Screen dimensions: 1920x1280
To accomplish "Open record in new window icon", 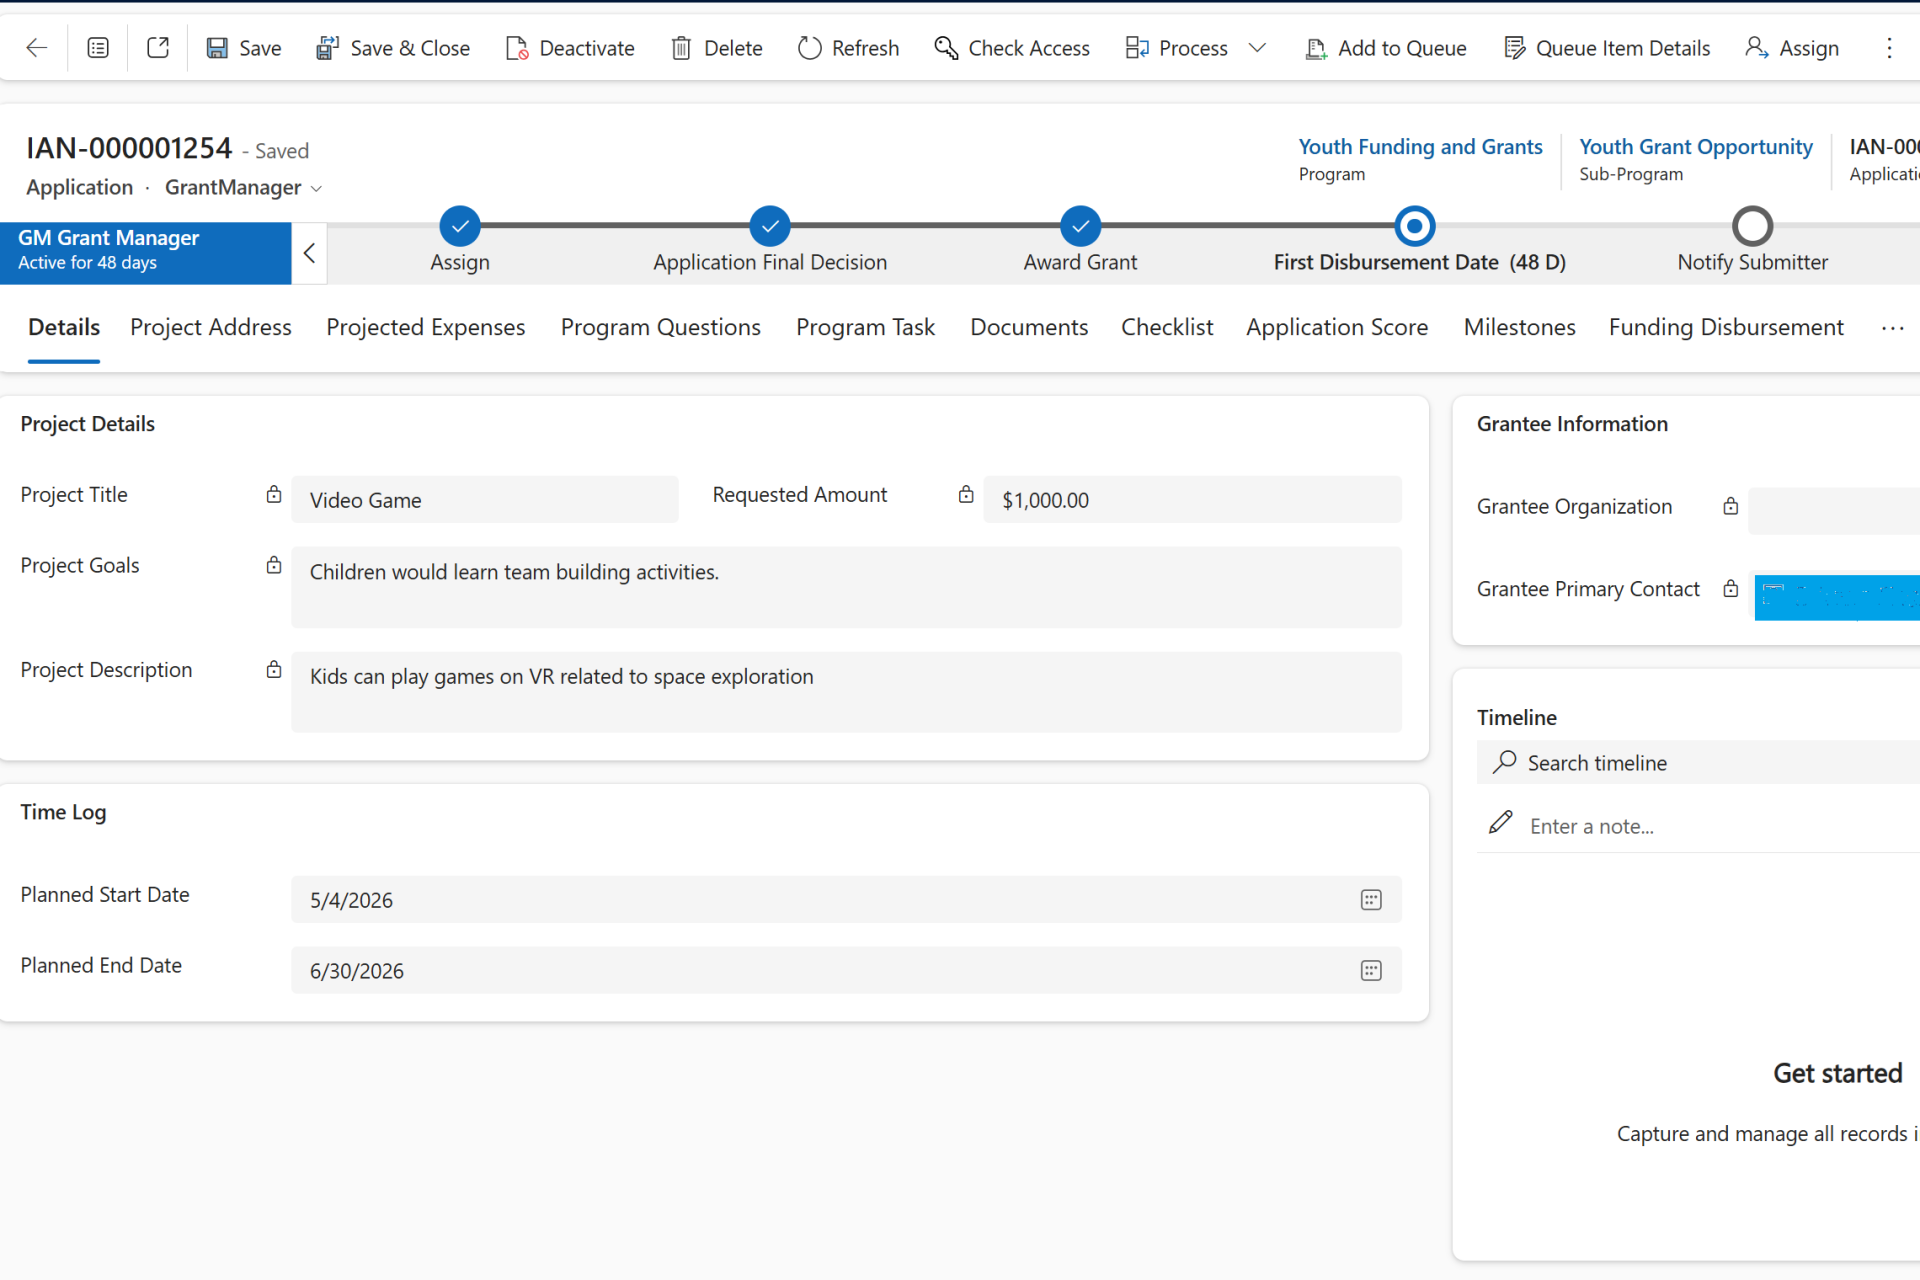I will (x=158, y=48).
